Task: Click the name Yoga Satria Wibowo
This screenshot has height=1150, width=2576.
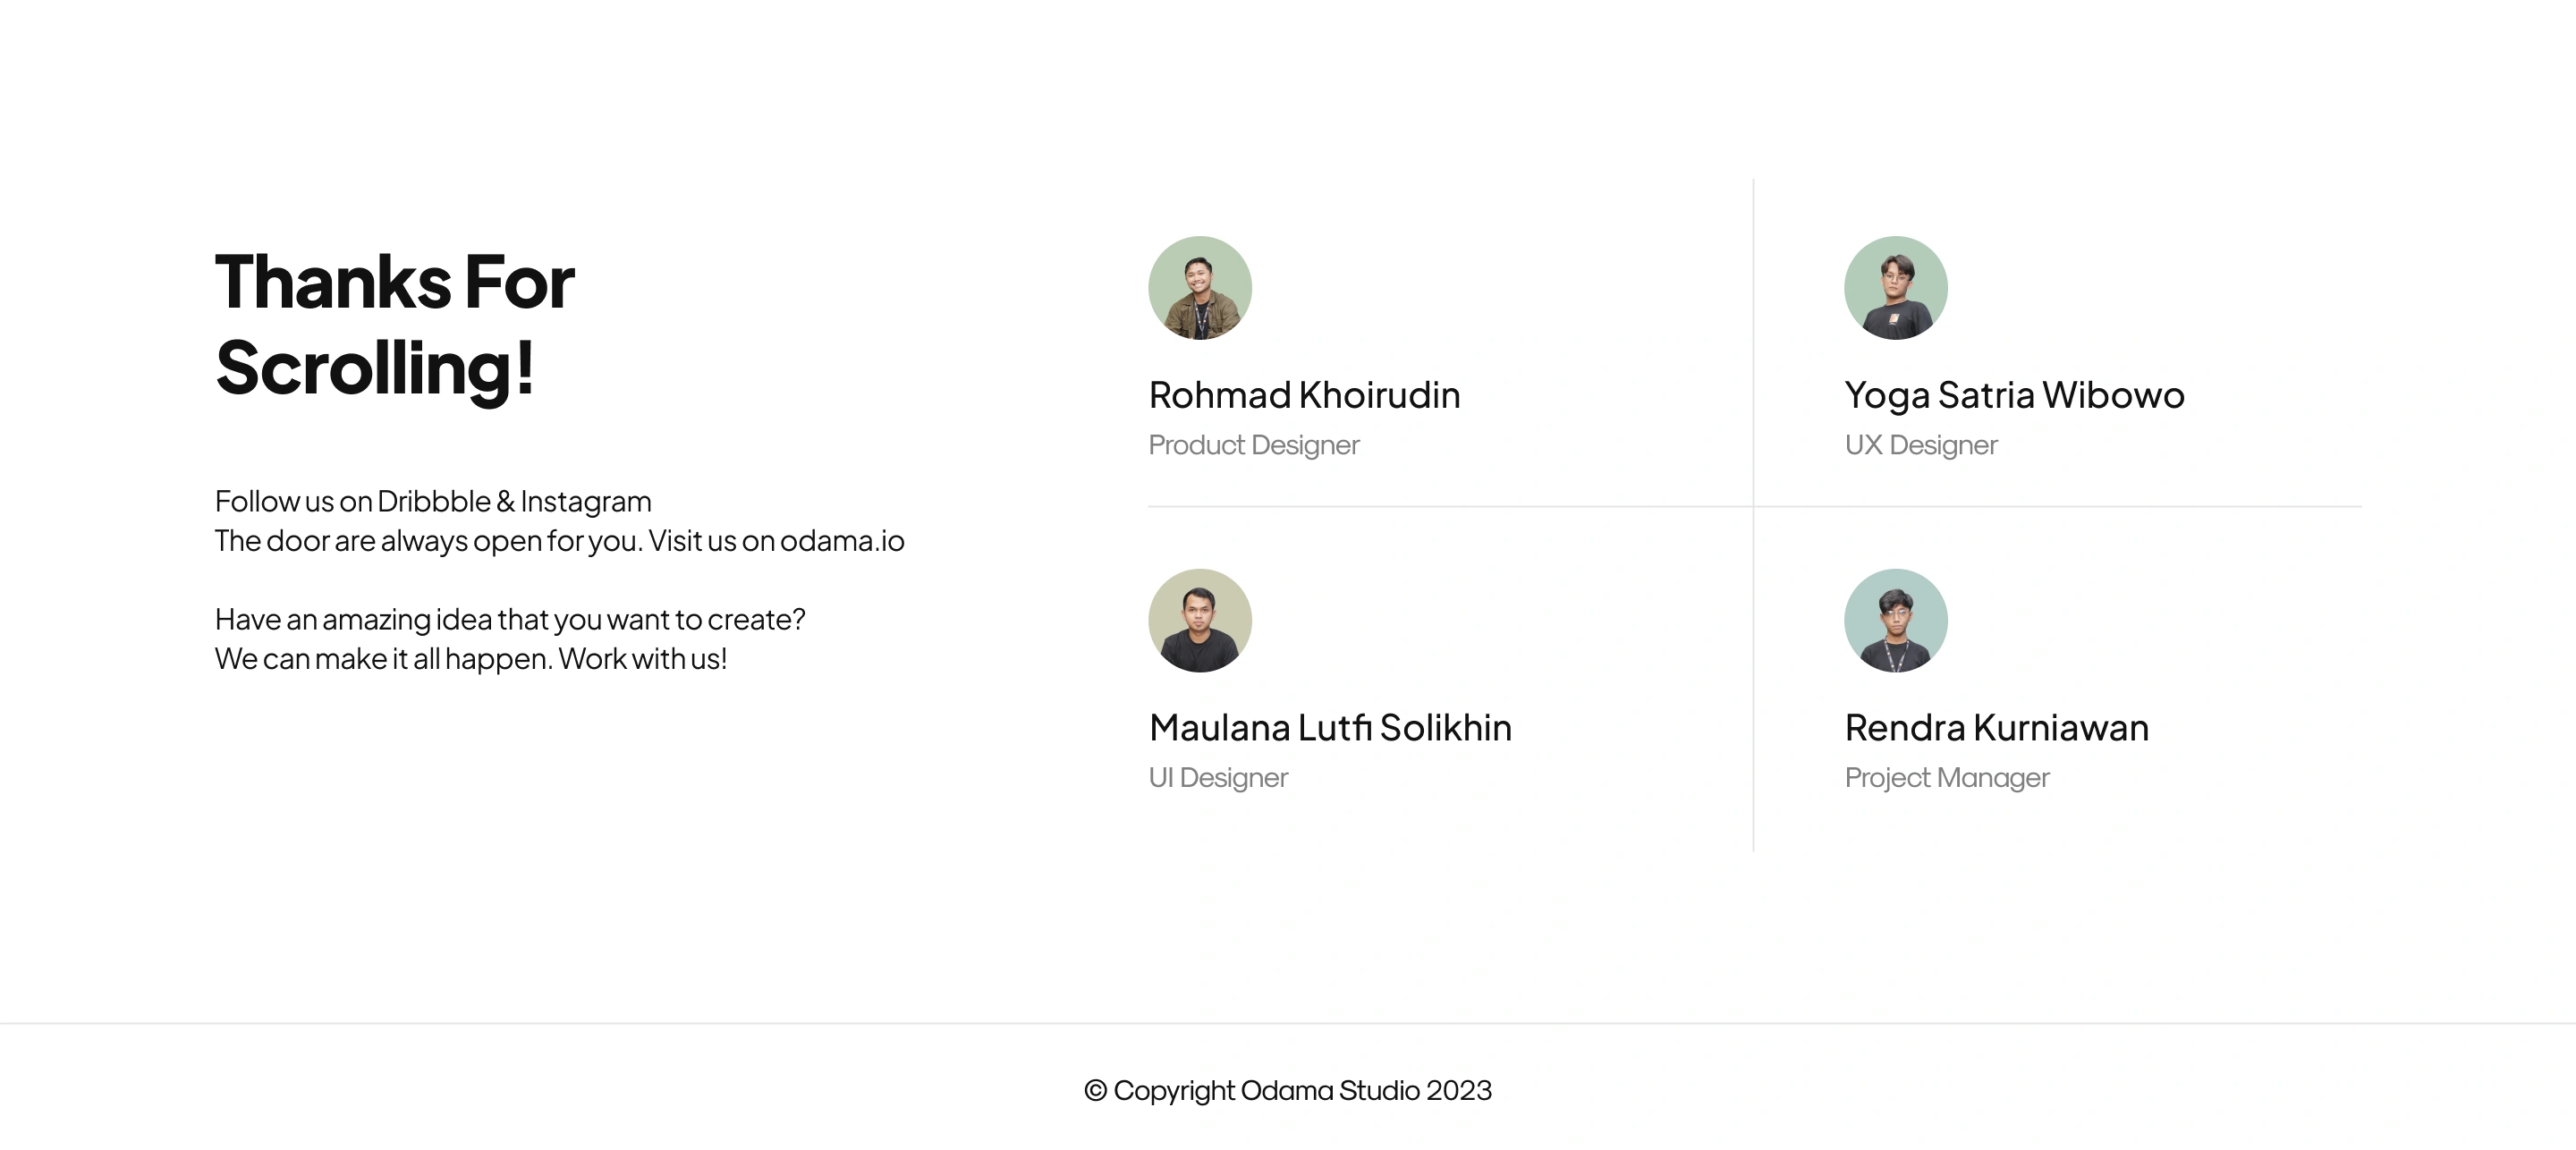Action: click(2014, 395)
